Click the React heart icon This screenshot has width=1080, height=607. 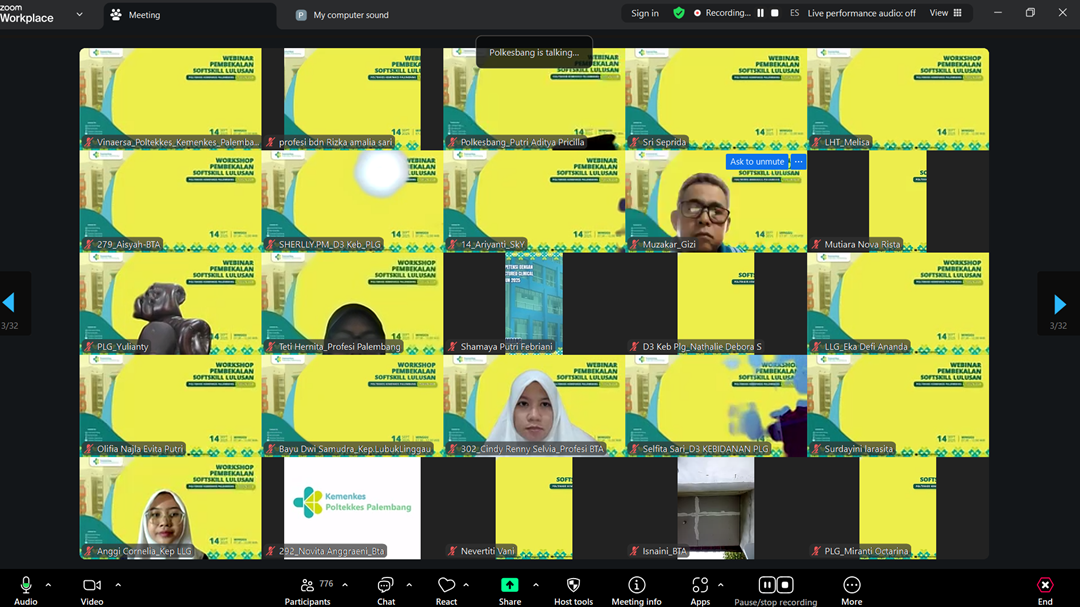click(446, 585)
